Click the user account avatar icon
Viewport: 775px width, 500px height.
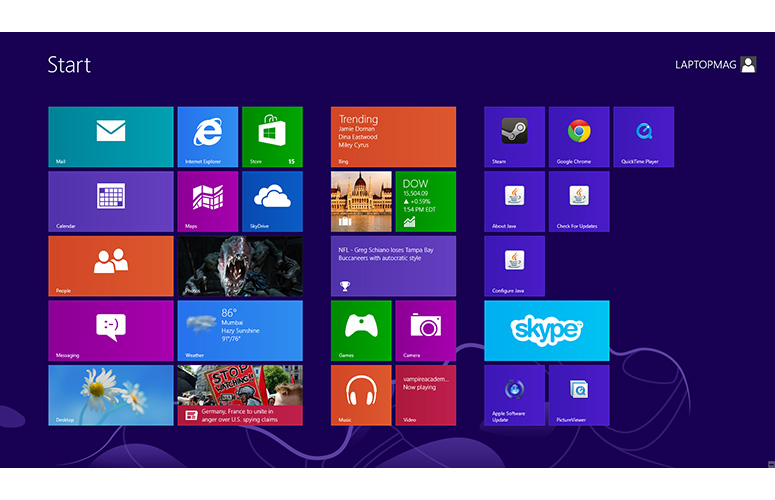point(748,65)
